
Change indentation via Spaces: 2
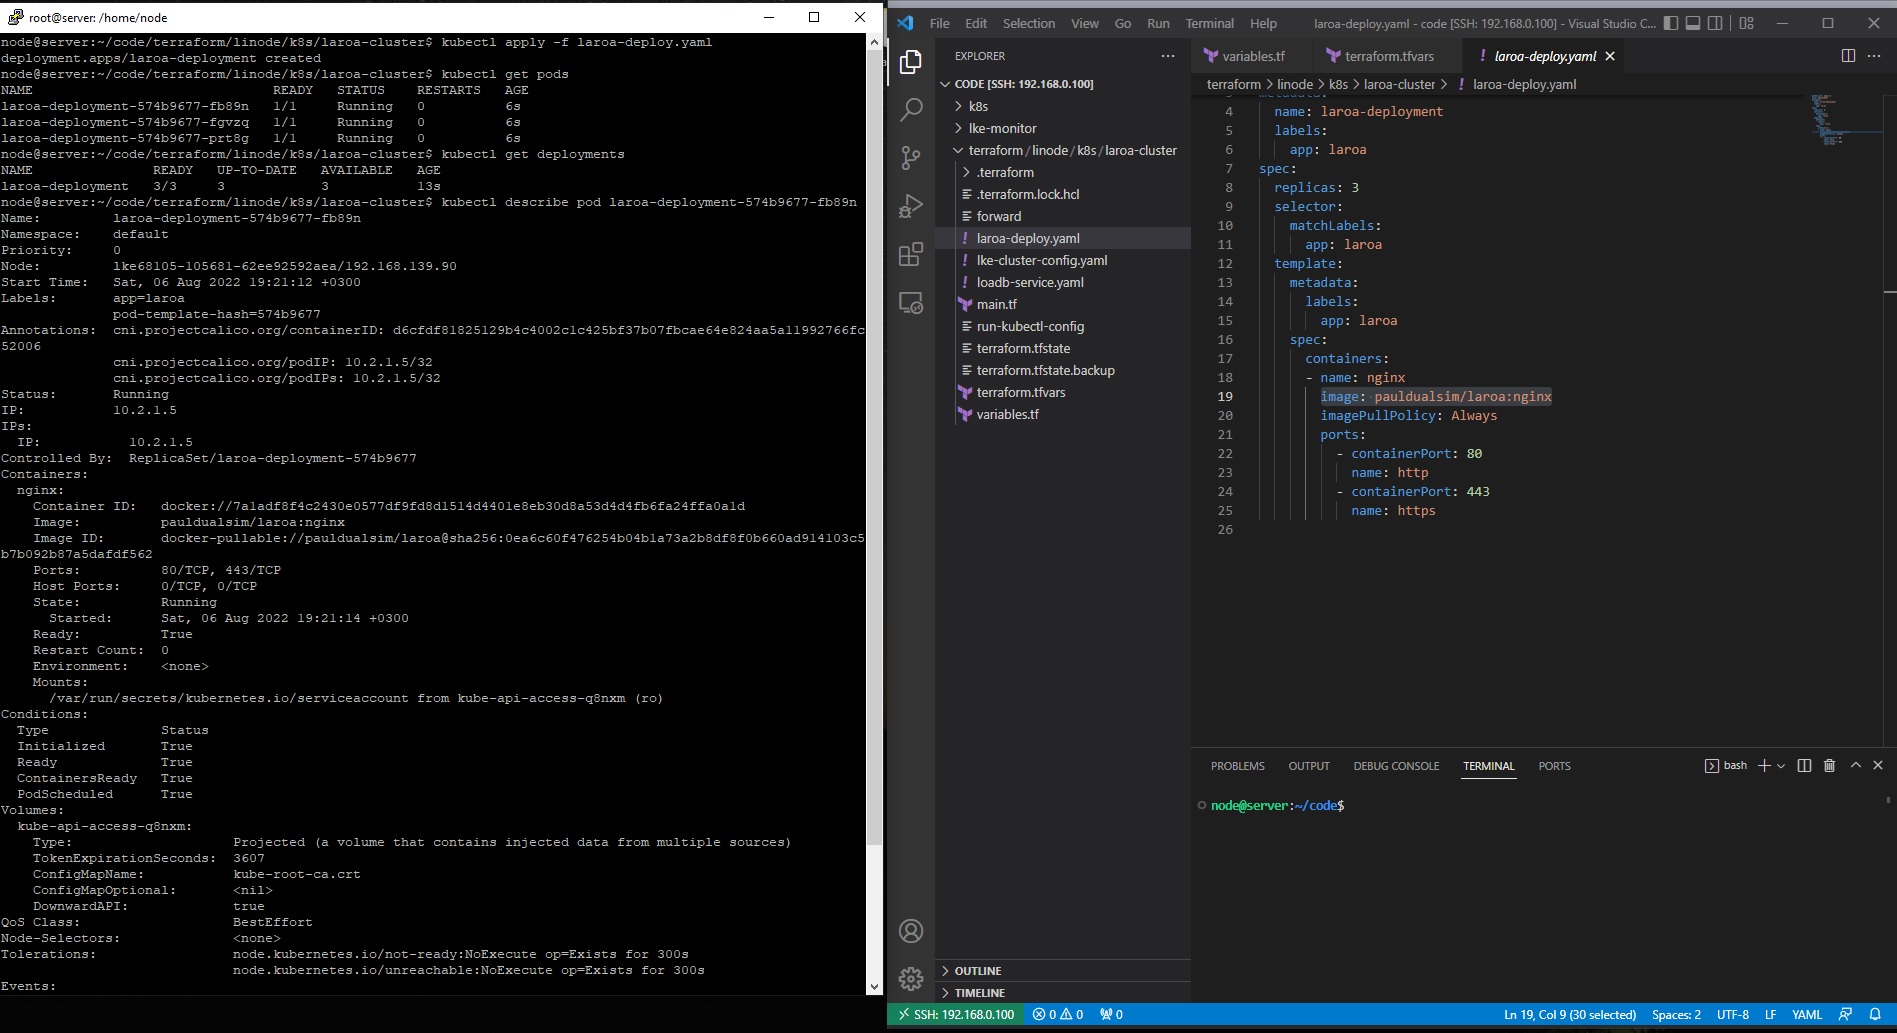click(1676, 1014)
